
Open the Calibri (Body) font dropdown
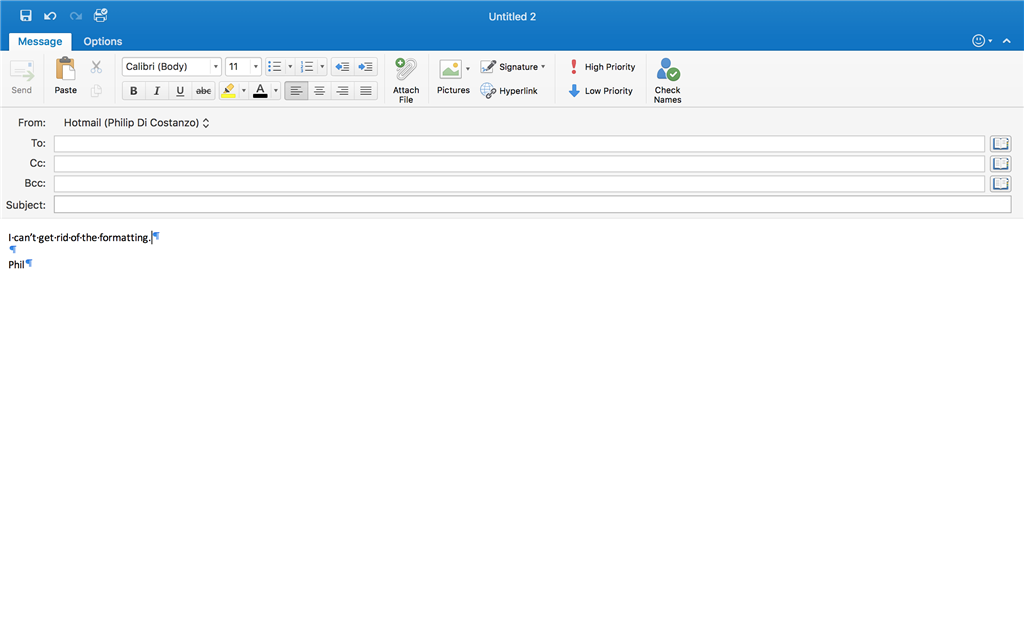tap(216, 67)
